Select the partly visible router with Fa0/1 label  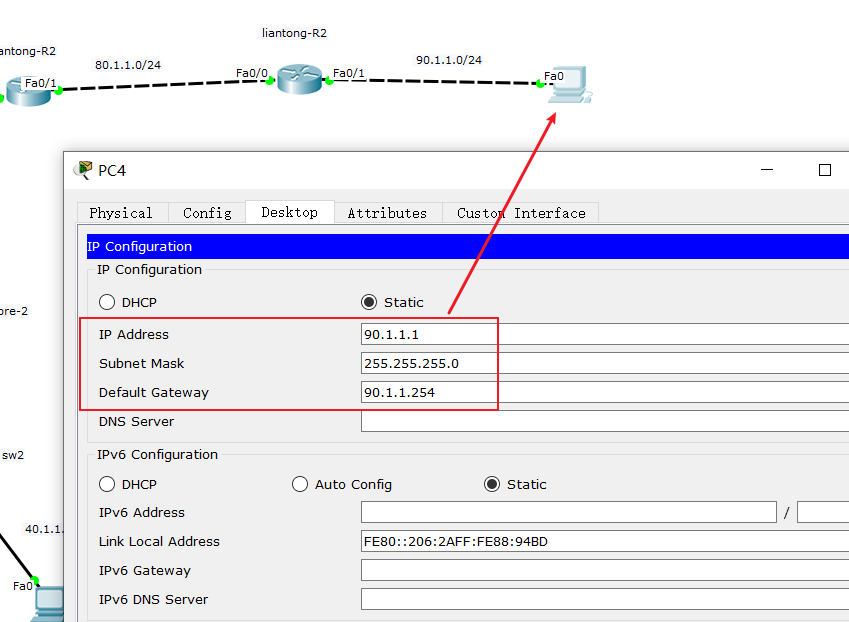[29, 91]
